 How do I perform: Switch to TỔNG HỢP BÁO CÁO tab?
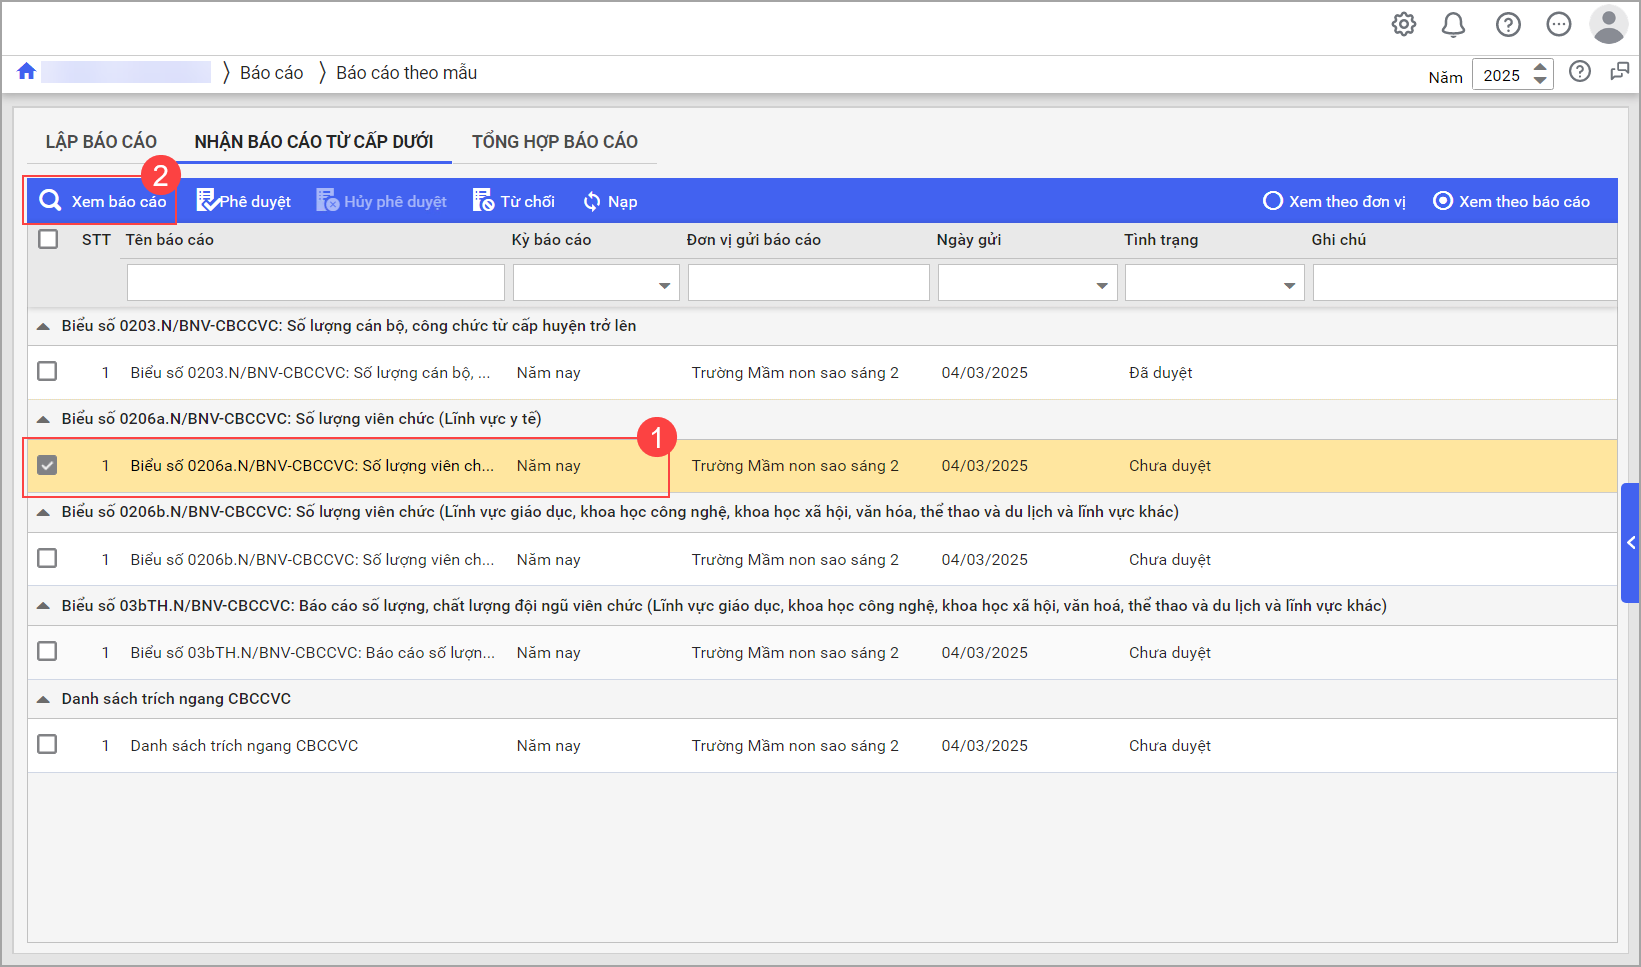point(554,142)
